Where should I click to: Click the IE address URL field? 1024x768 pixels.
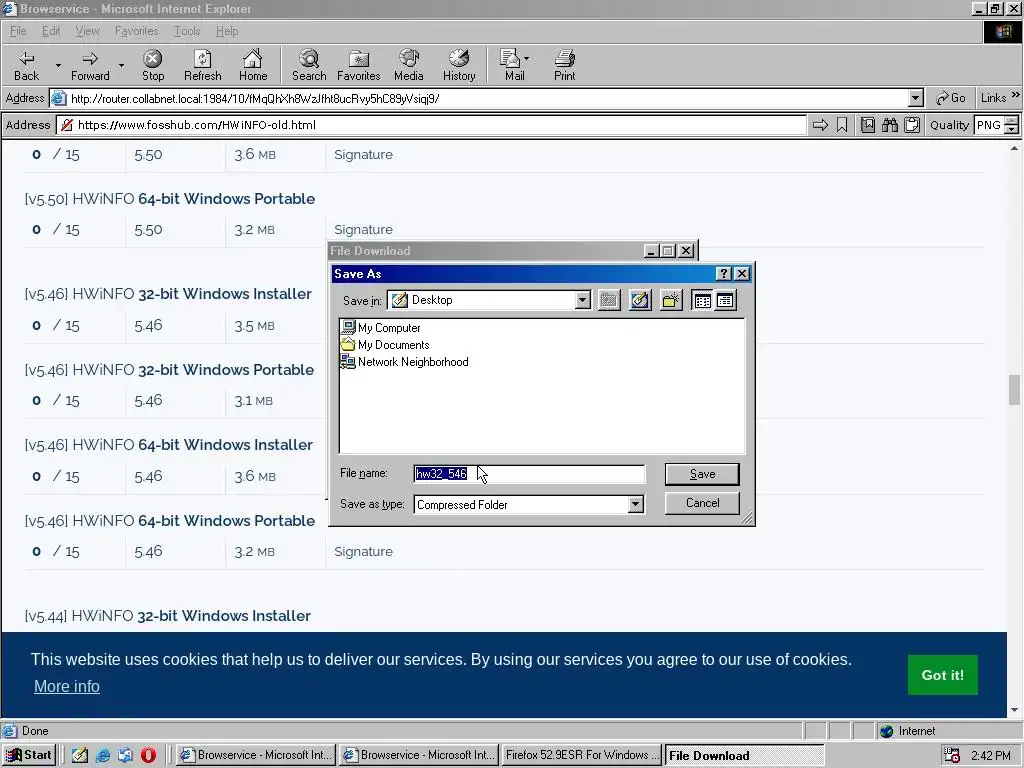click(479, 99)
